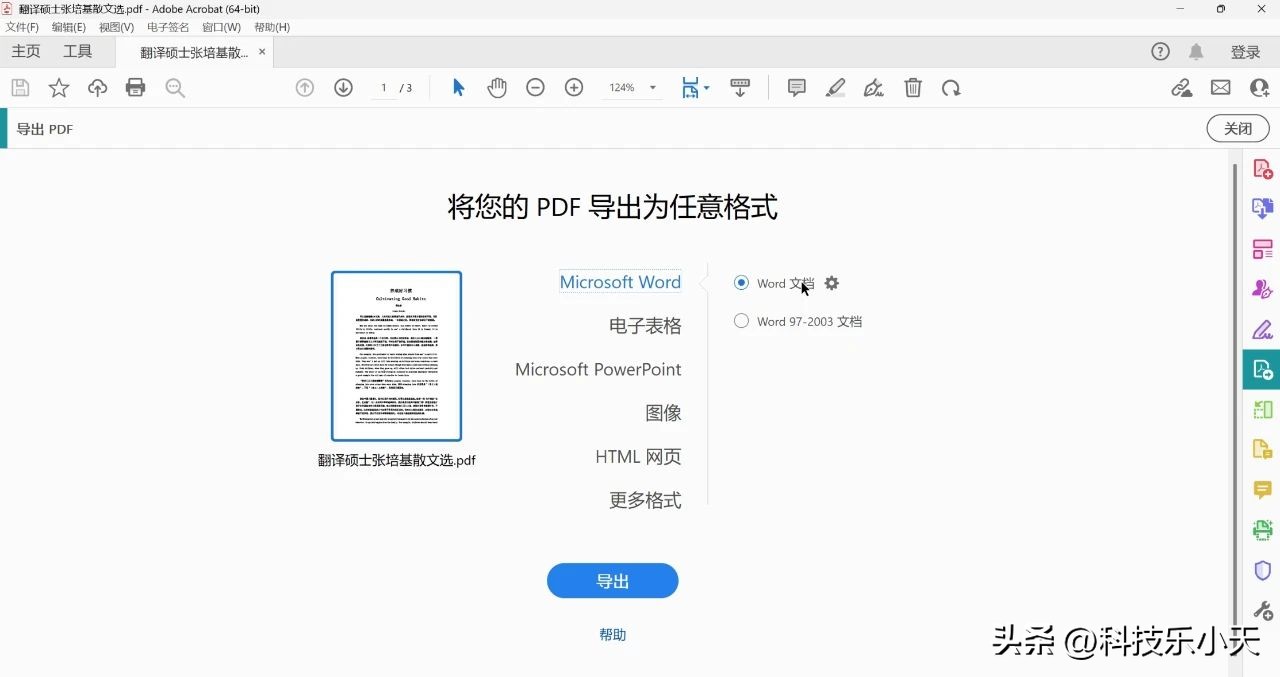1280x677 pixels.
Task: Open the Protect shield tool
Action: click(1261, 570)
